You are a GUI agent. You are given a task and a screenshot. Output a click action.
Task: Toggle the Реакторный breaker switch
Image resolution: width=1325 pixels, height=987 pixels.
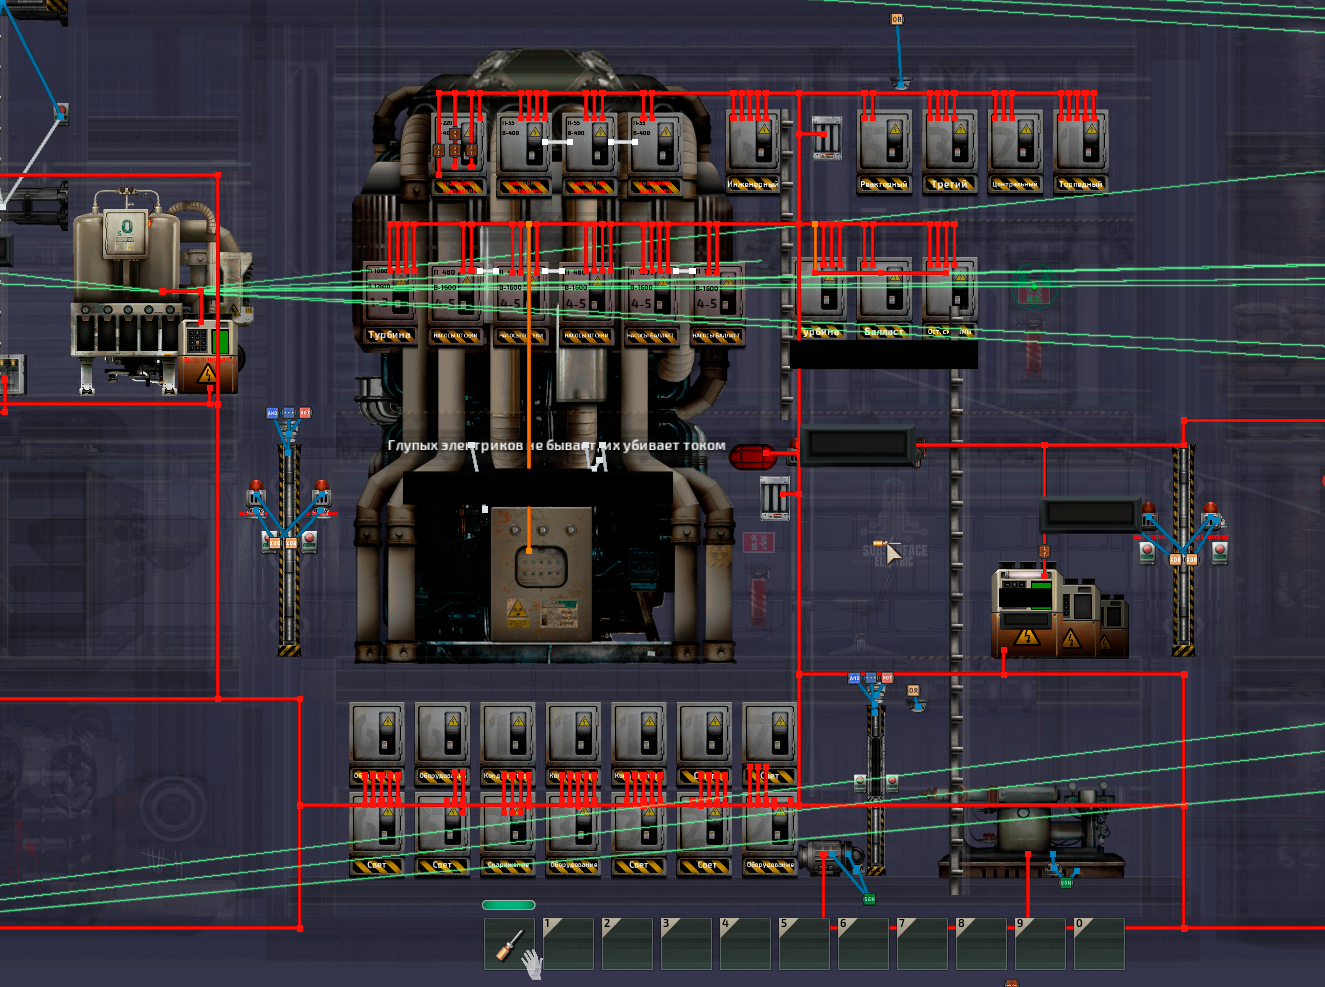click(x=885, y=150)
